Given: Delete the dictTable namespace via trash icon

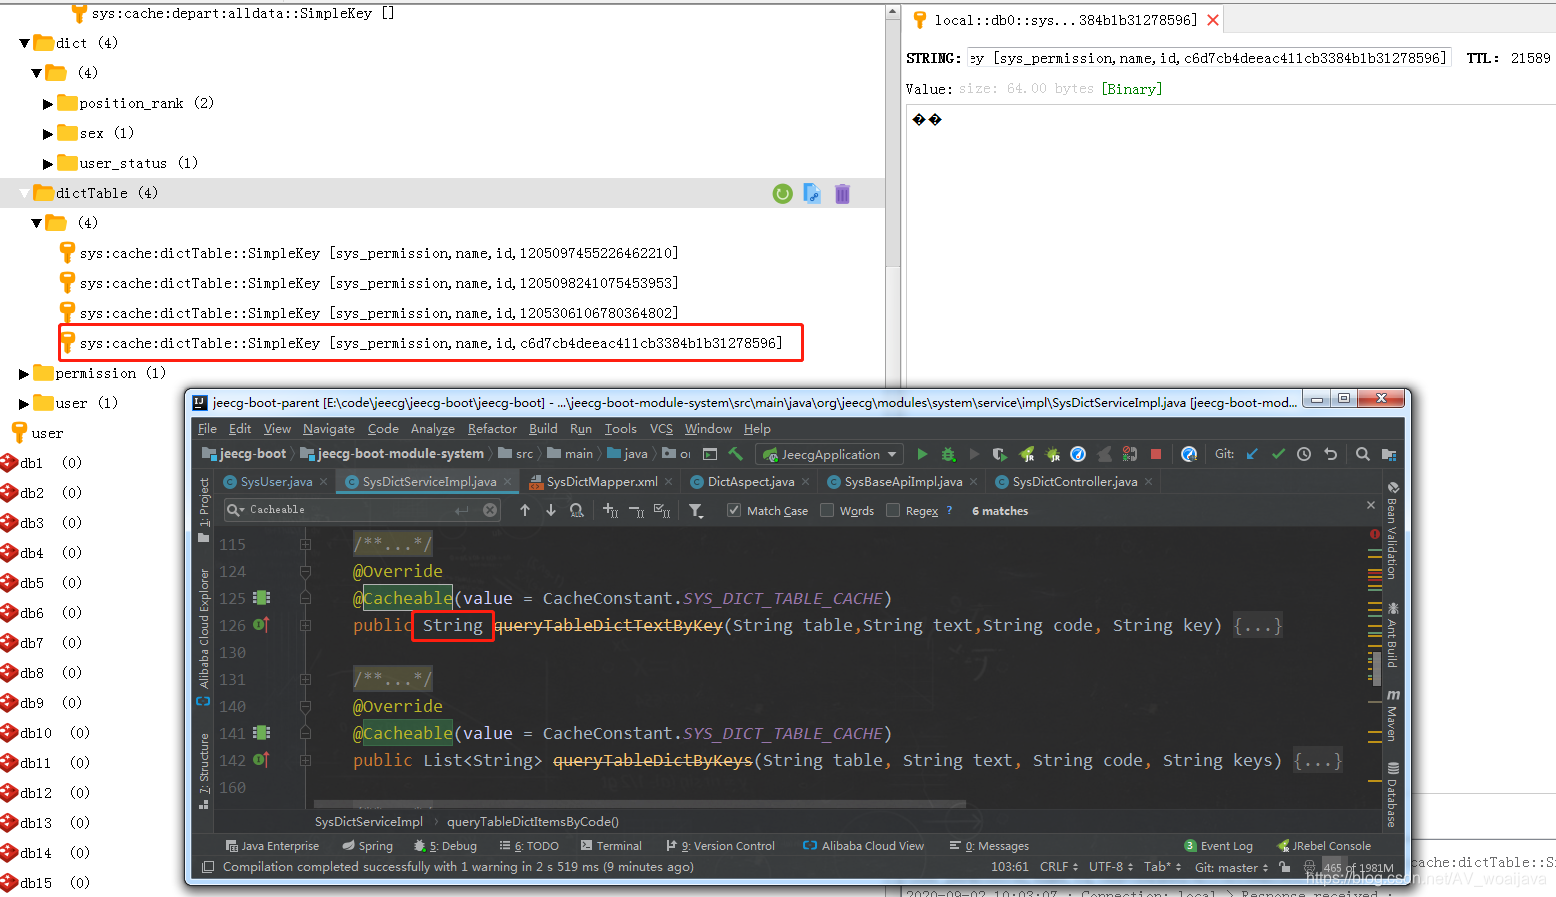Looking at the screenshot, I should (x=842, y=194).
